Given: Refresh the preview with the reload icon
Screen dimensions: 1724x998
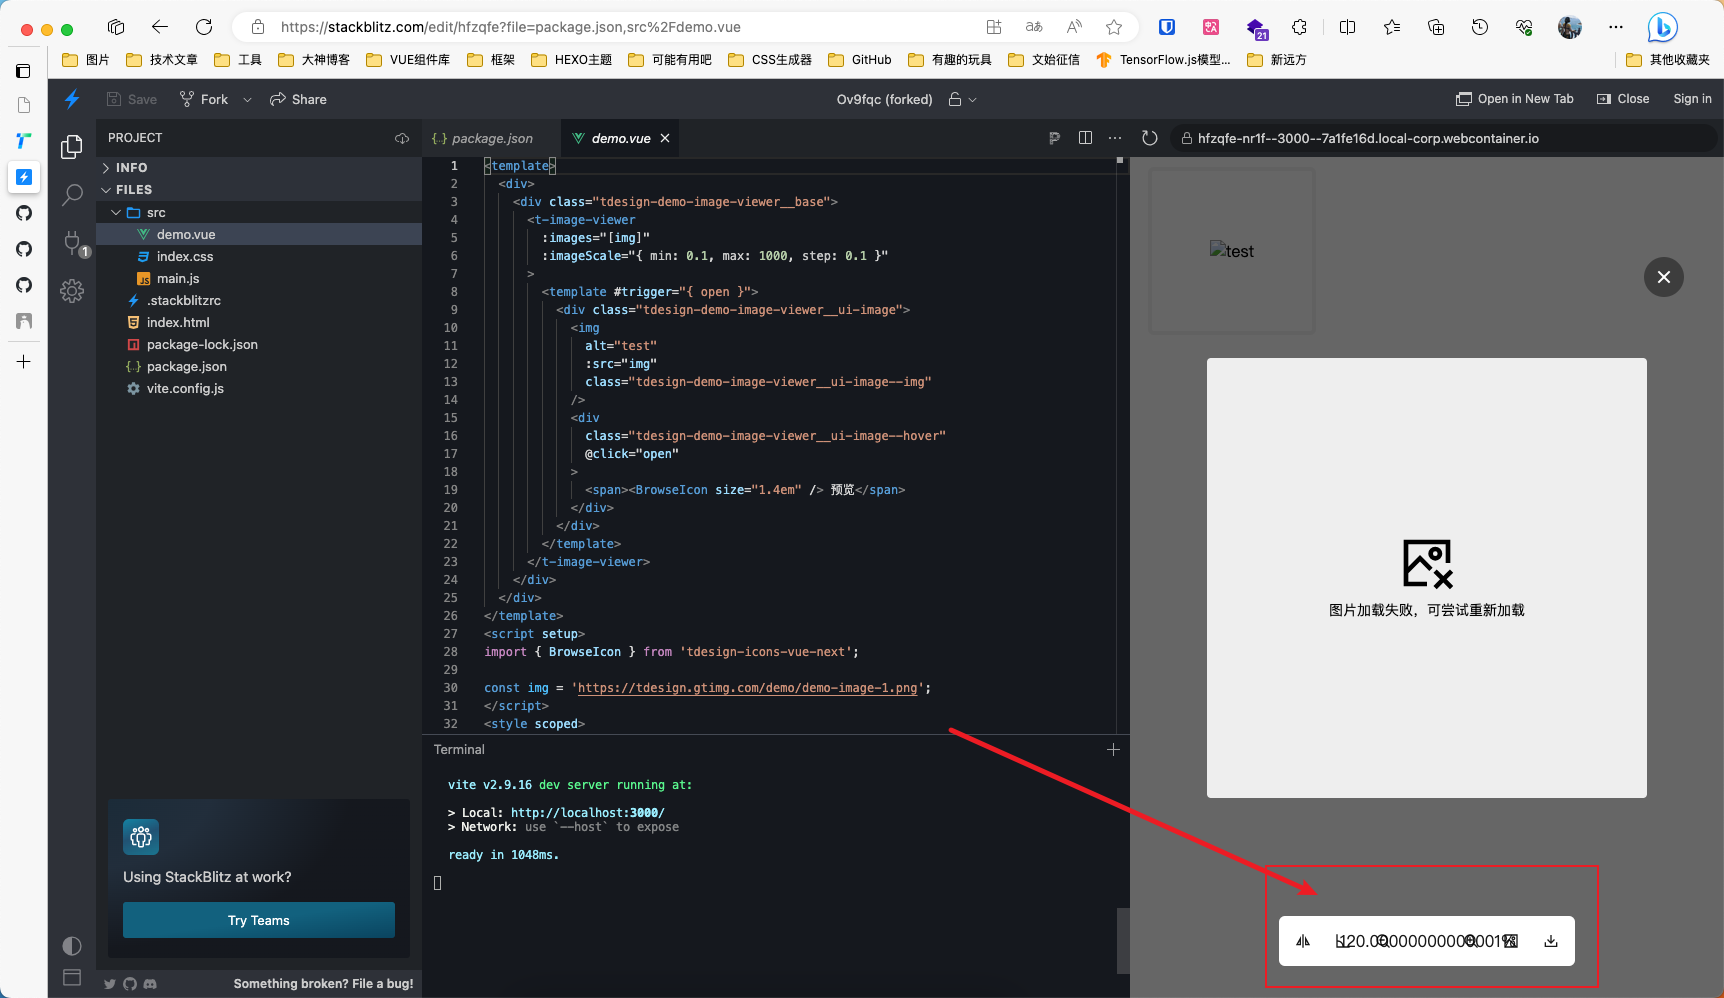Looking at the screenshot, I should (x=1149, y=138).
